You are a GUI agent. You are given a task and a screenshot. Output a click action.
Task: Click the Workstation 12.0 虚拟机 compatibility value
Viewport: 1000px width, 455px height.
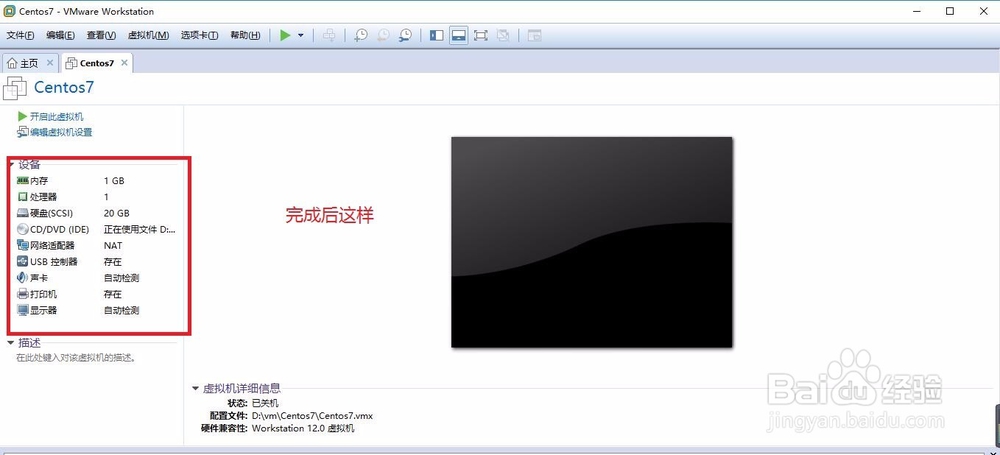(x=303, y=428)
